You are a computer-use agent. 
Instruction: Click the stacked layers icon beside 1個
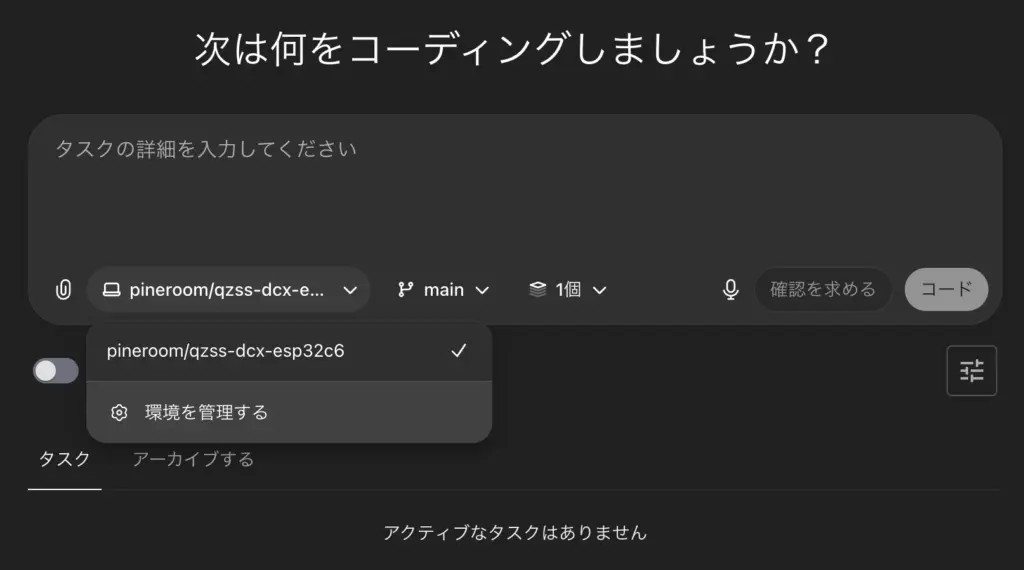538,290
